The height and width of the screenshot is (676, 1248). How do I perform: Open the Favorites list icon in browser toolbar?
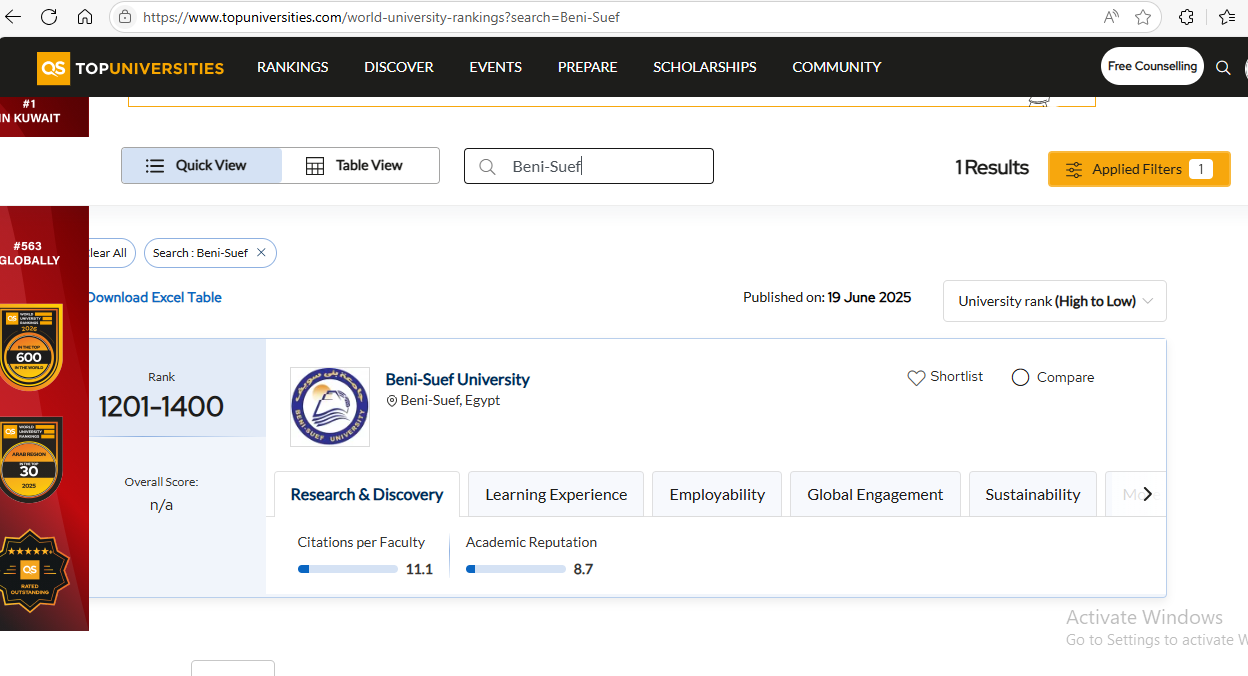1227,17
